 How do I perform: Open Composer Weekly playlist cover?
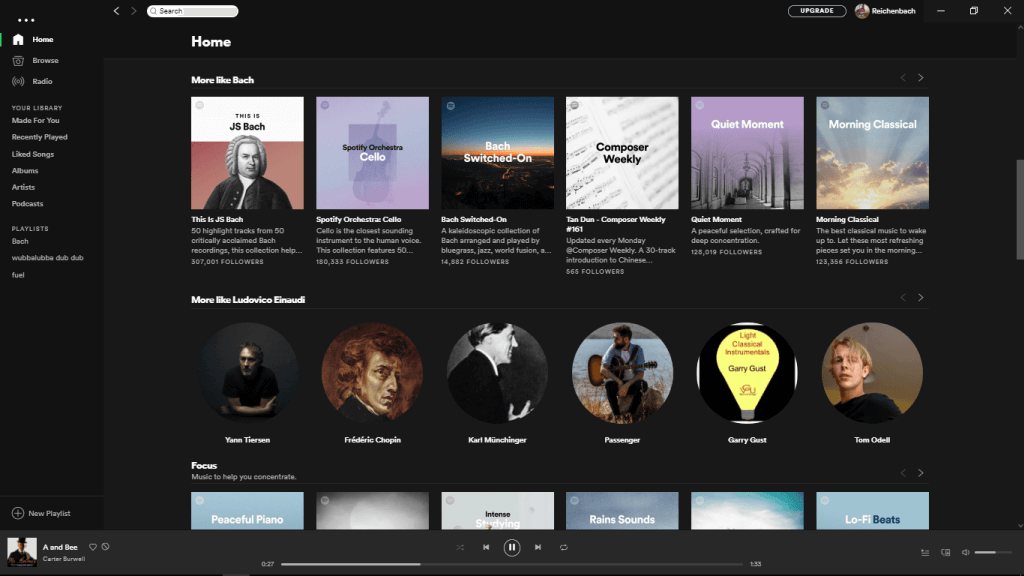[x=622, y=153]
